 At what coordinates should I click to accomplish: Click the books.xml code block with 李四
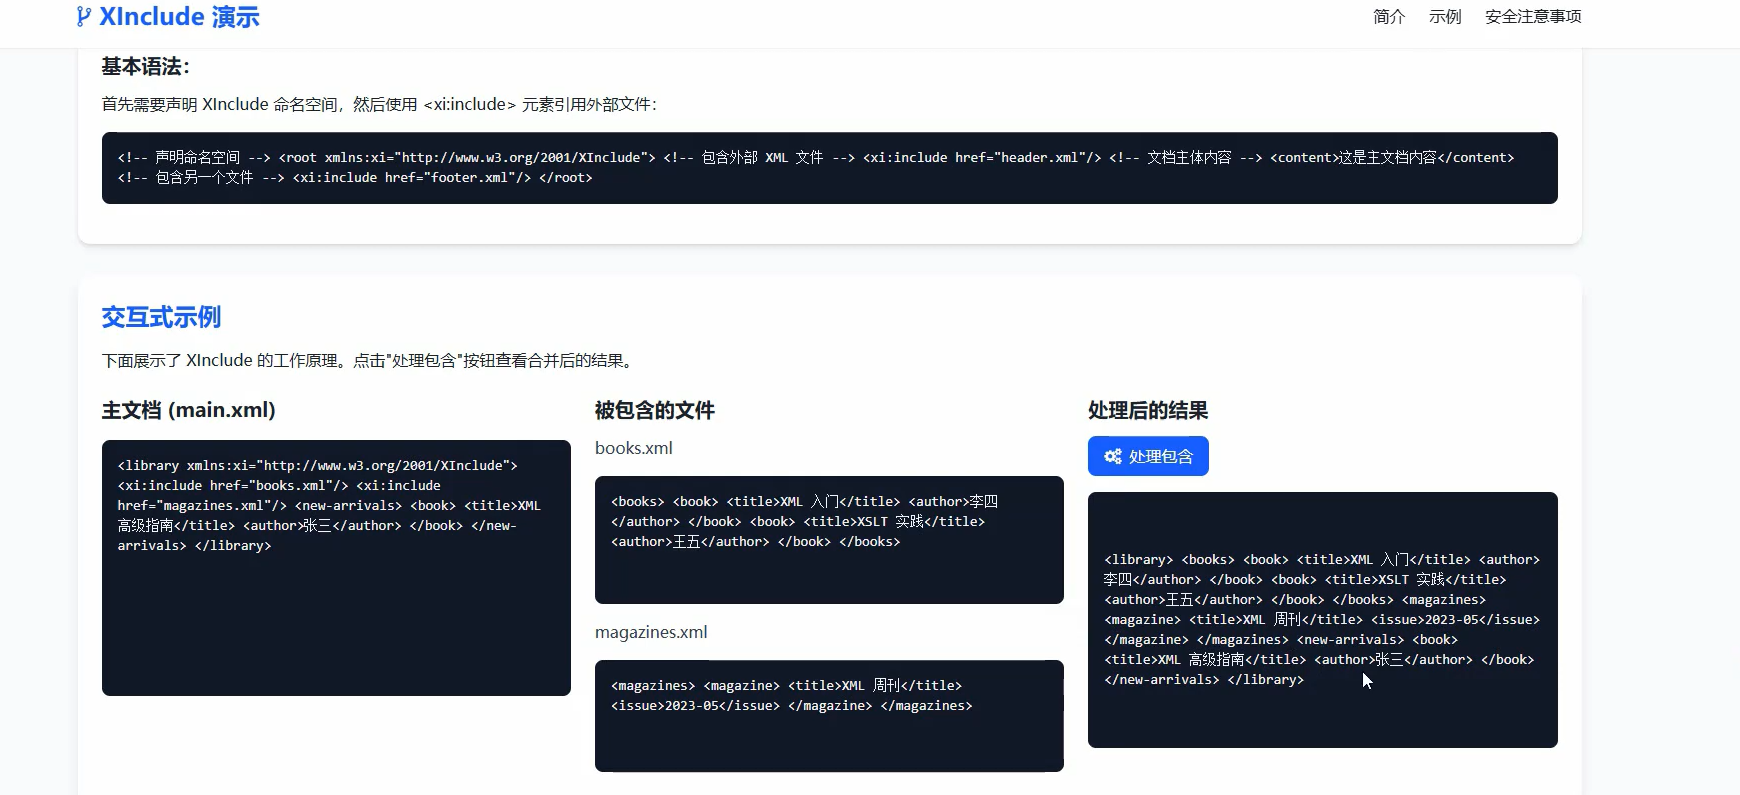click(x=829, y=540)
